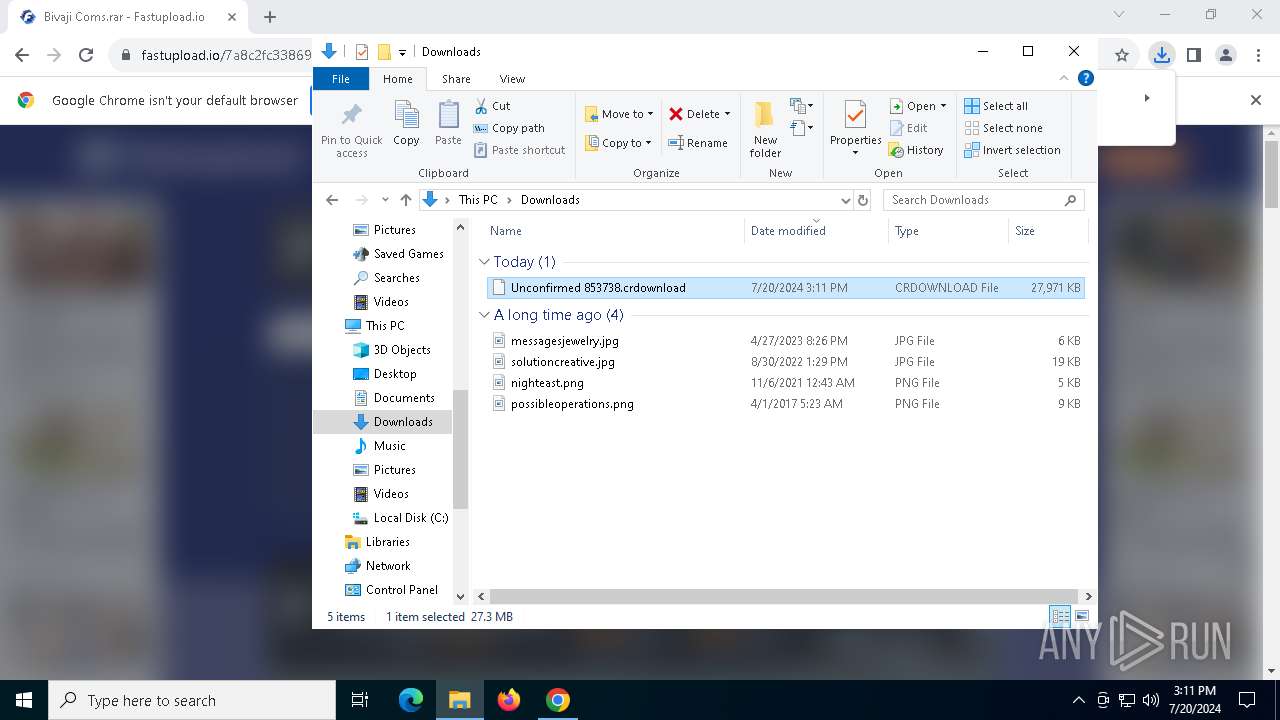This screenshot has height=720, width=1280.
Task: Open Explorer Help question mark icon
Action: pyautogui.click(x=1085, y=78)
